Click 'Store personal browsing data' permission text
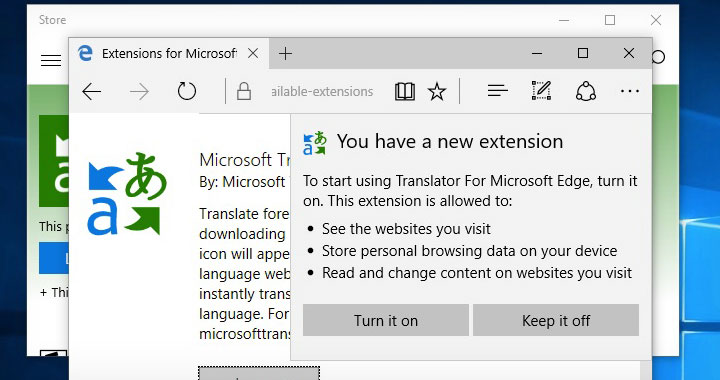The width and height of the screenshot is (720, 380). (469, 251)
